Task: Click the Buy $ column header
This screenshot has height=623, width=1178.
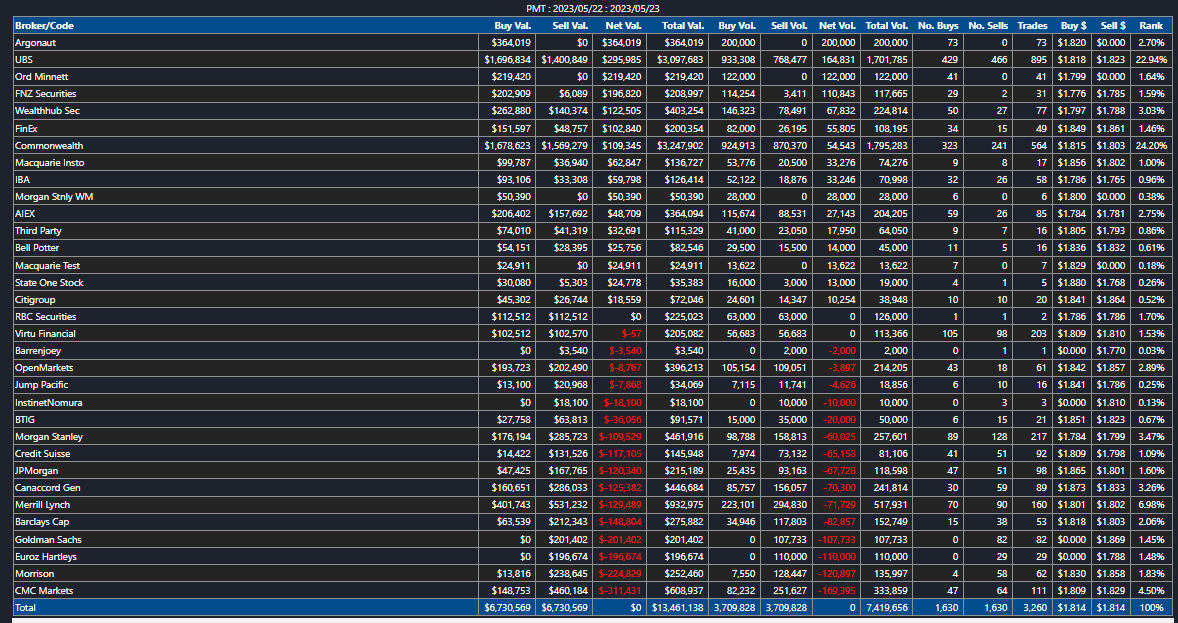Action: (1074, 26)
